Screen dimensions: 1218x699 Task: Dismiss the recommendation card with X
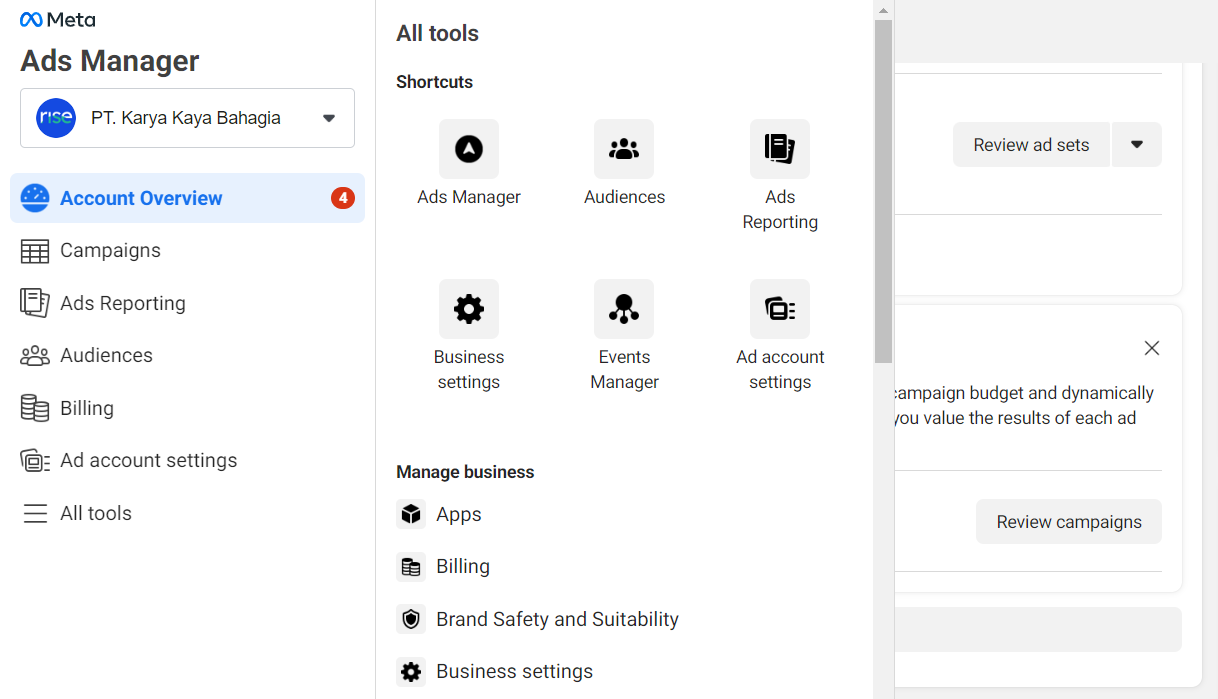click(1152, 348)
